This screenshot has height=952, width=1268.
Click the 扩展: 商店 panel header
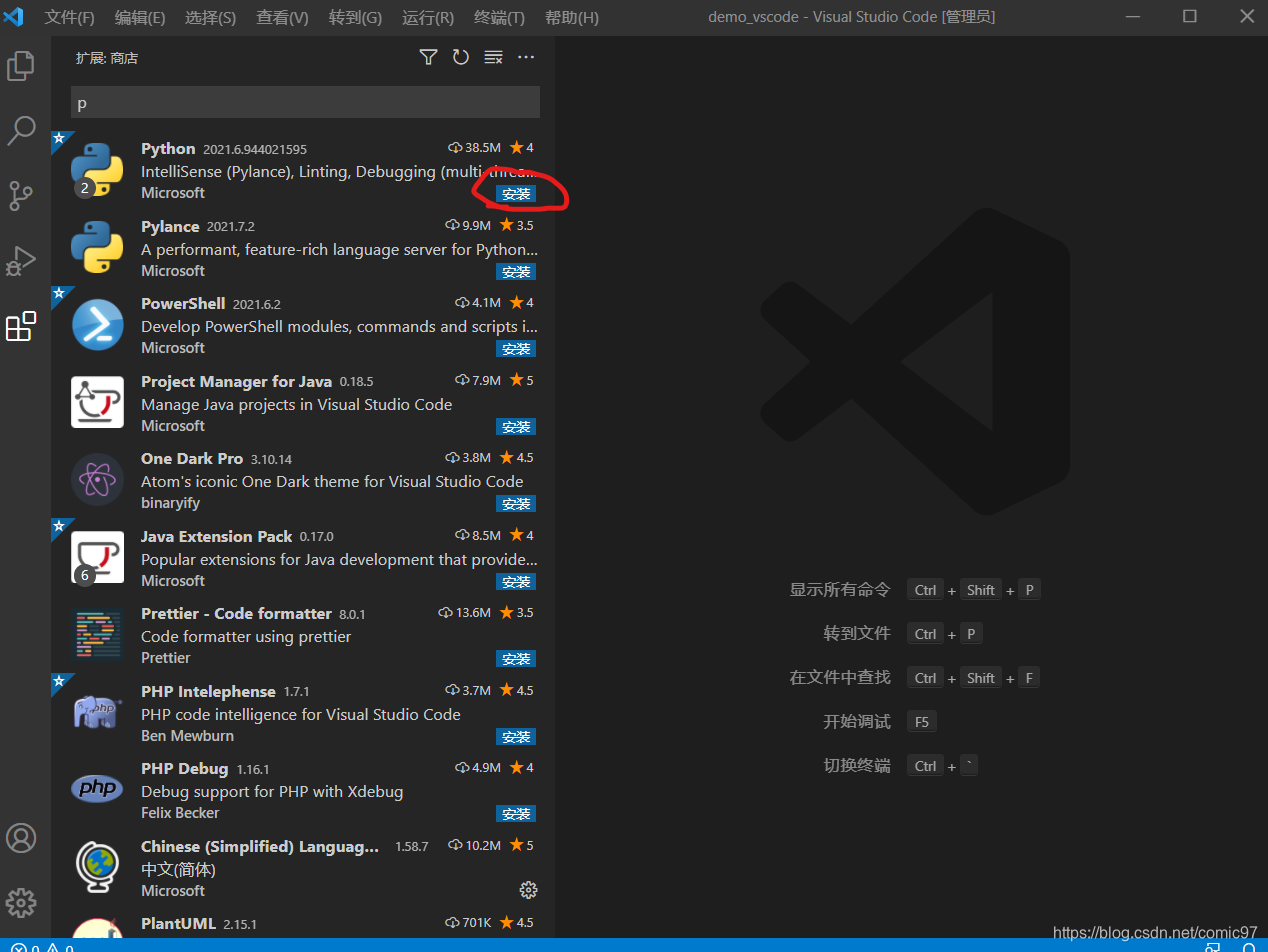click(x=107, y=58)
